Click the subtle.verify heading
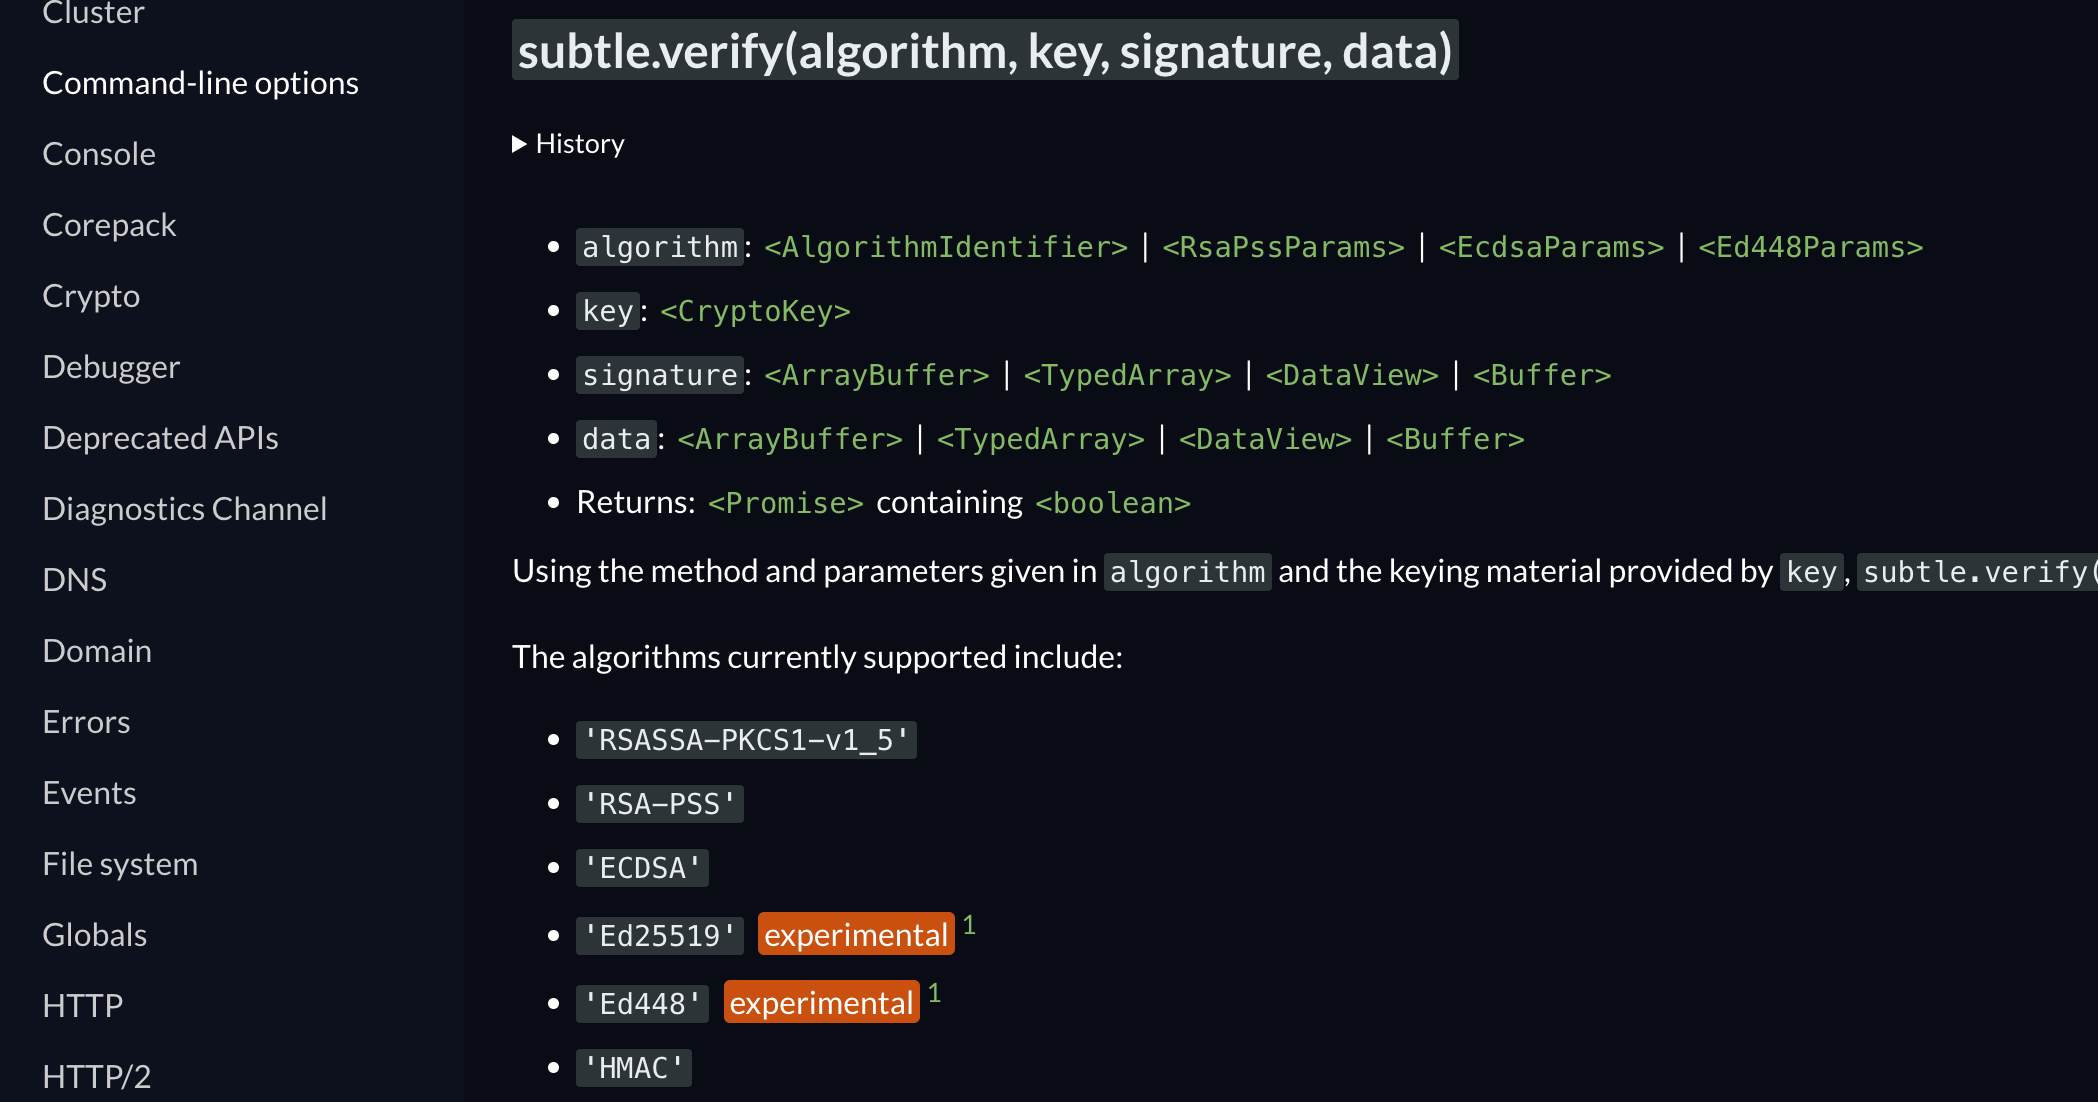This screenshot has width=2098, height=1102. pyautogui.click(x=985, y=51)
